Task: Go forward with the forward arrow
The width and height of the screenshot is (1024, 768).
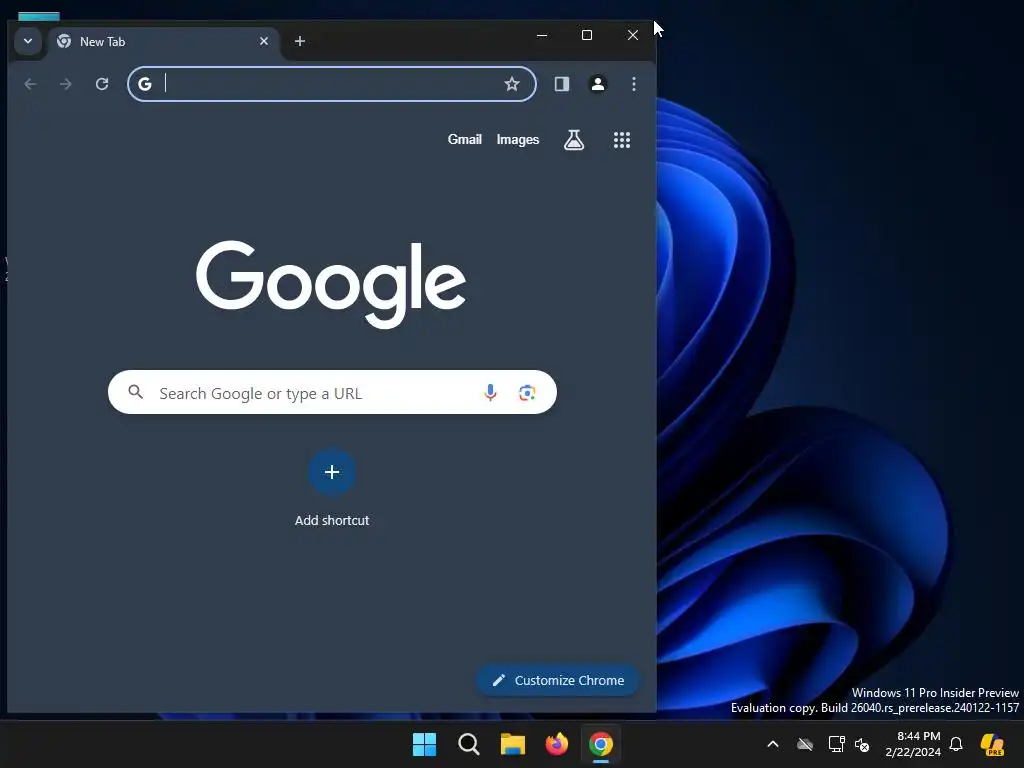Action: click(66, 84)
